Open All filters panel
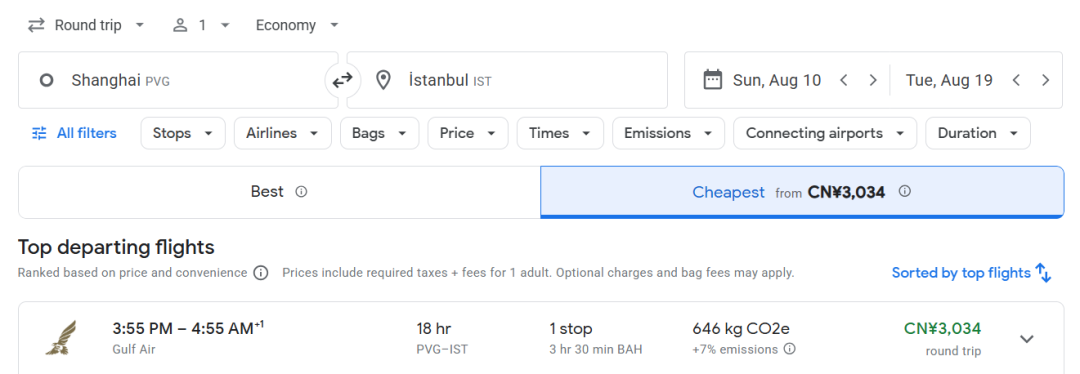1080x374 pixels. [x=74, y=133]
